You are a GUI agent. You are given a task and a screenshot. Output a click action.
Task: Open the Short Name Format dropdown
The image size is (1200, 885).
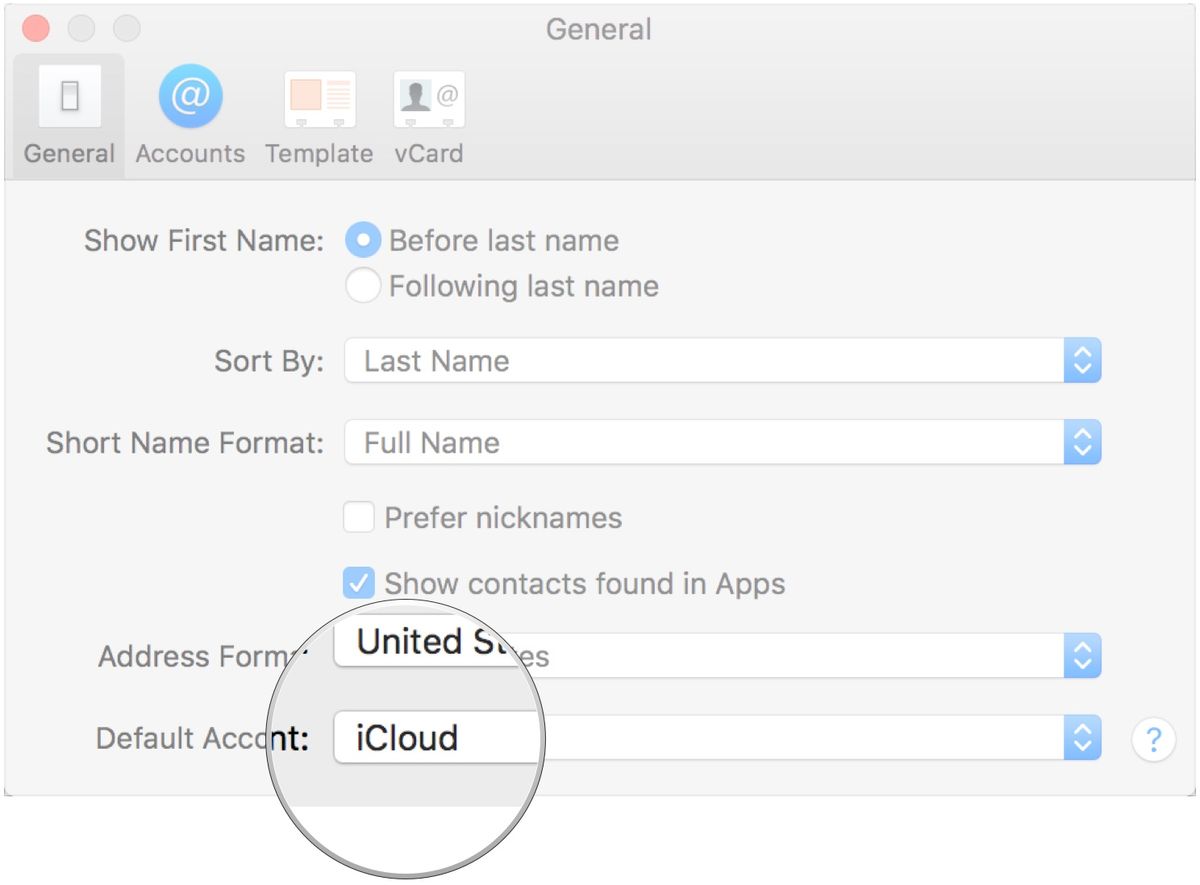tap(720, 442)
